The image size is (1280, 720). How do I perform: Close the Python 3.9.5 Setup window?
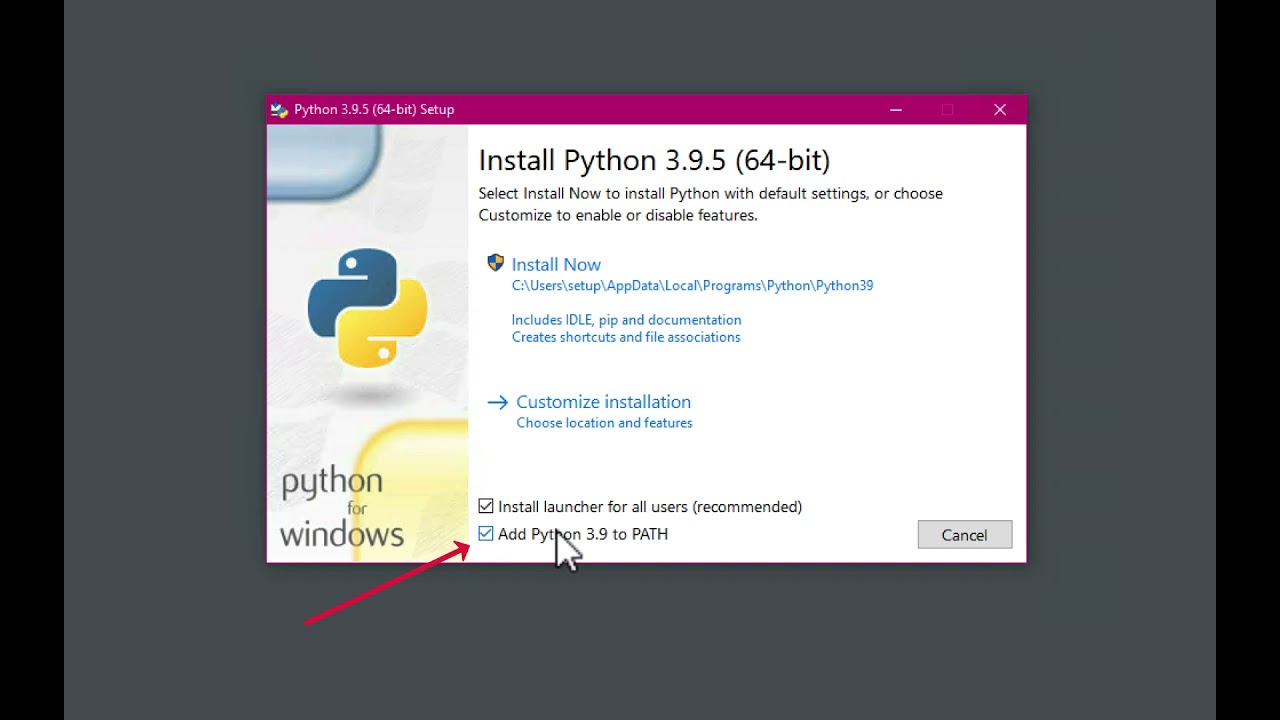coord(1000,110)
